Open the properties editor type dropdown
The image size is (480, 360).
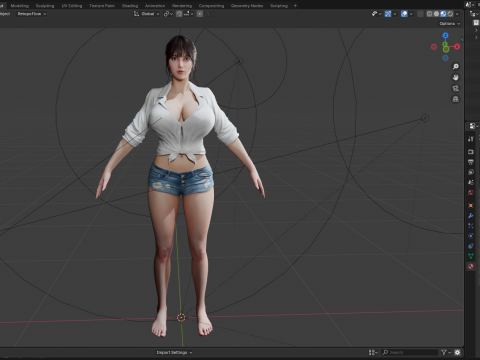(474, 126)
